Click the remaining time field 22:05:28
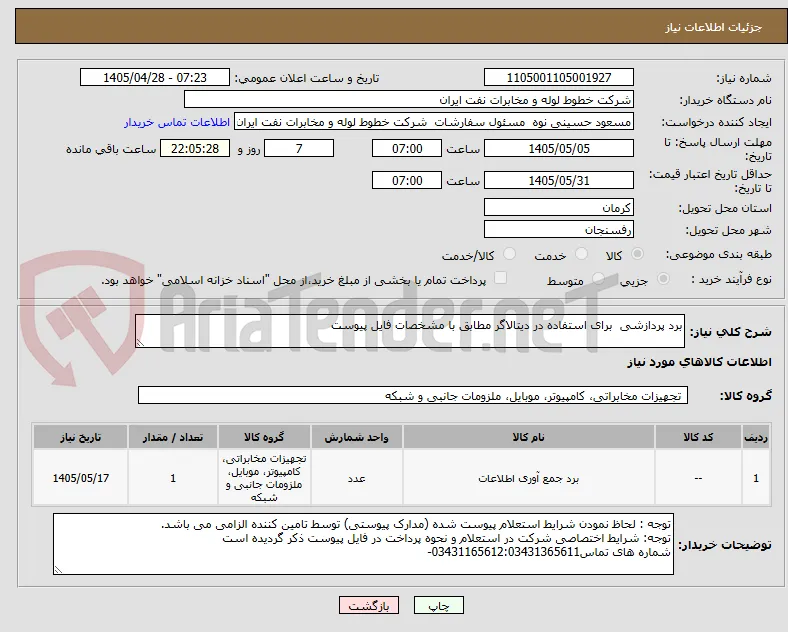Screen dimensions: 788x632 coord(195,149)
